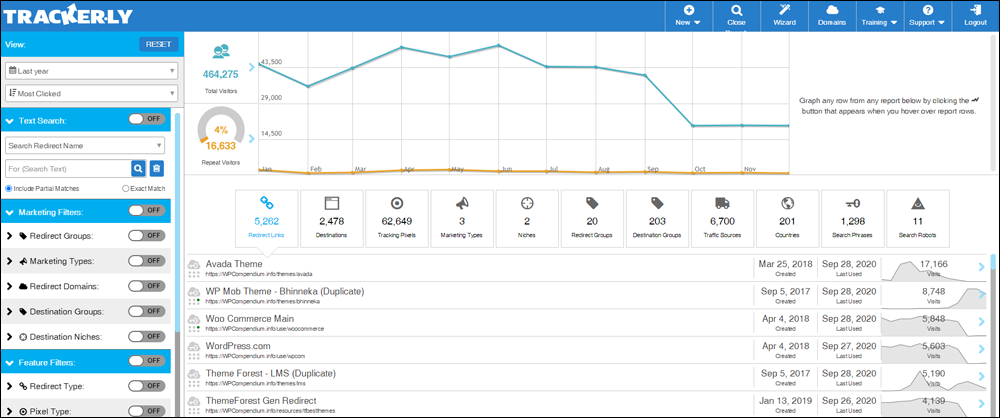Click the arrow on Woo Commerce Main row

click(982, 323)
